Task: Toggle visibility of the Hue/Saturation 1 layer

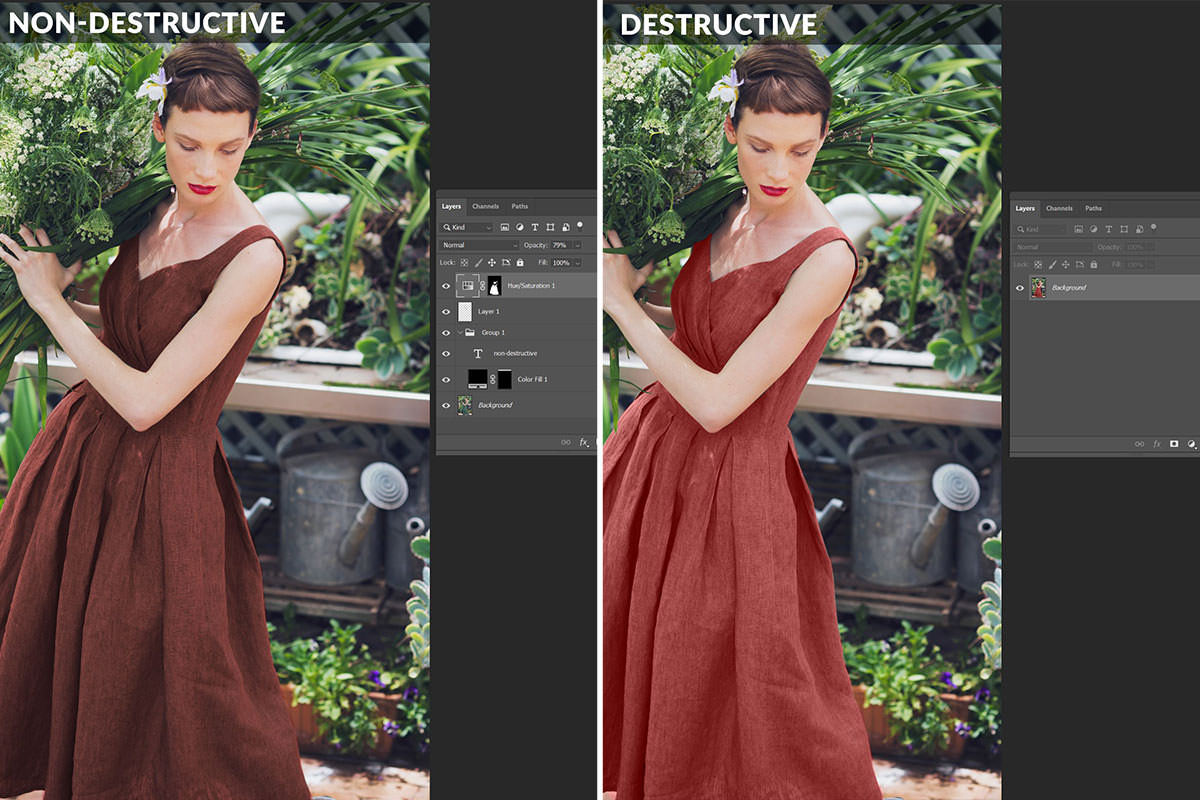Action: (x=447, y=286)
